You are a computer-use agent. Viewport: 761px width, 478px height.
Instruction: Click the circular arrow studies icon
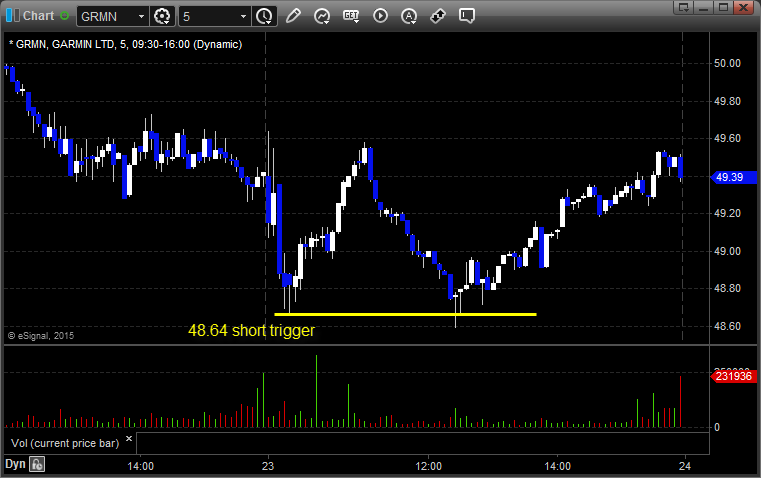(x=322, y=16)
